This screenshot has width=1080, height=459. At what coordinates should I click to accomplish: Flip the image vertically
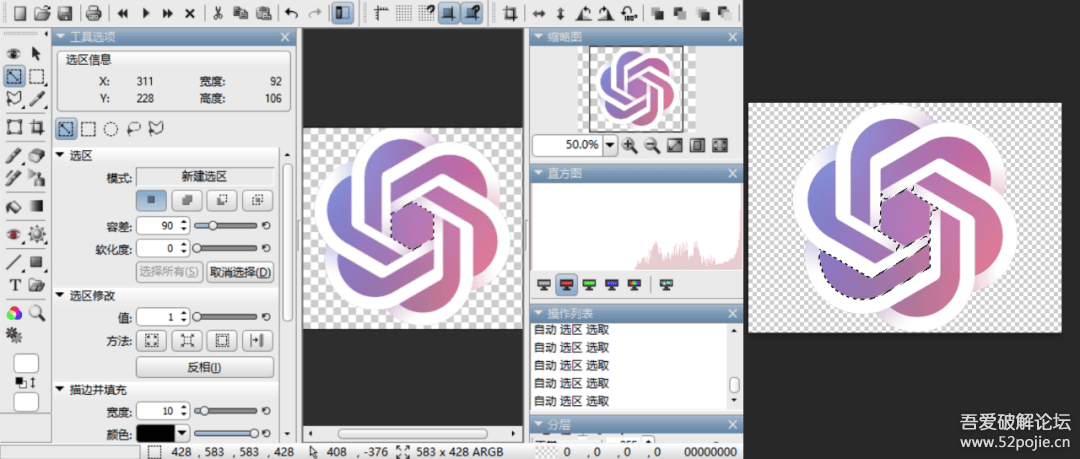pyautogui.click(x=561, y=13)
